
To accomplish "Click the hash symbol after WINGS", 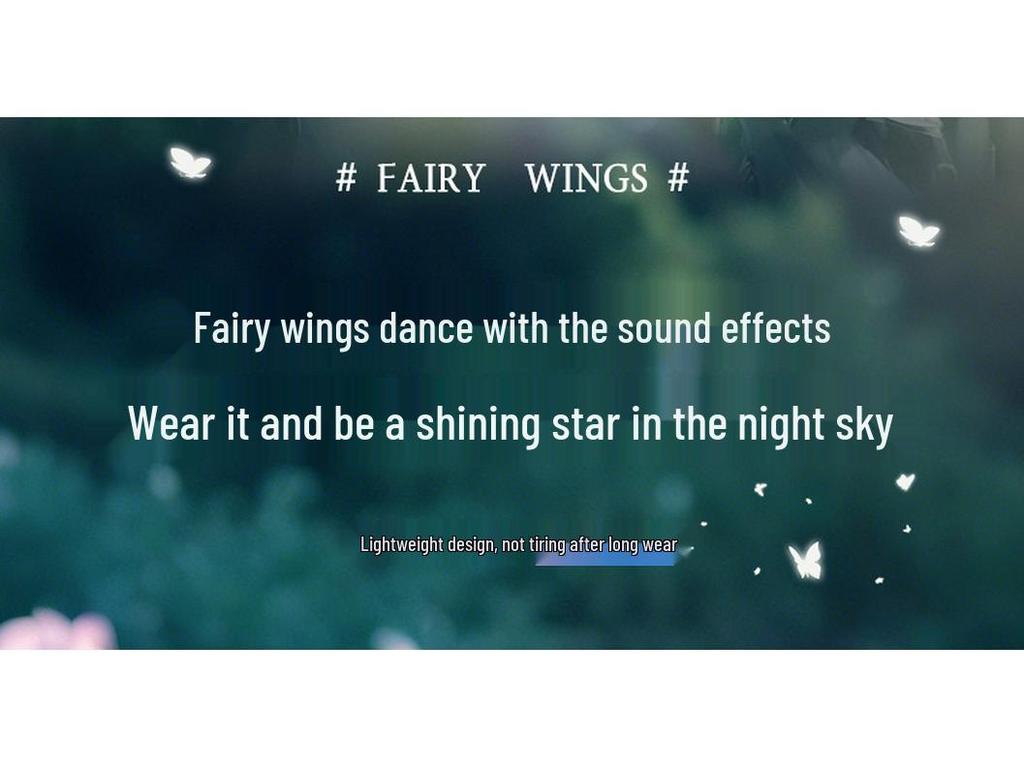I will pyautogui.click(x=679, y=178).
